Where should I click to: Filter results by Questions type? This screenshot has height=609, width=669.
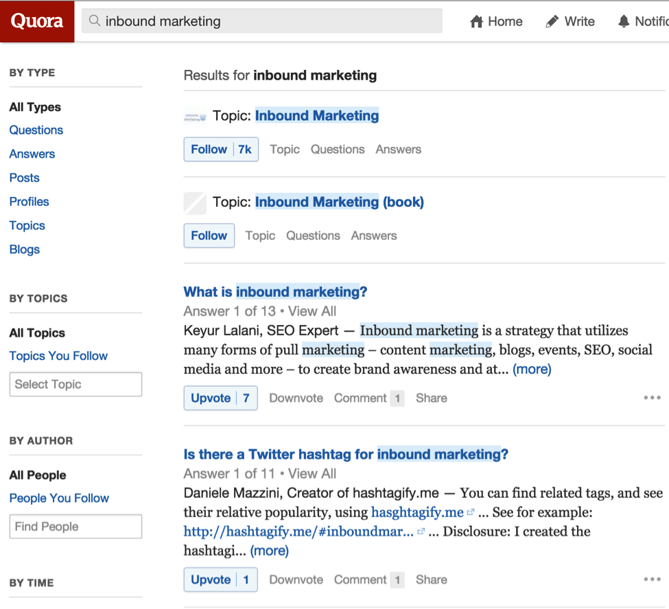pos(36,130)
